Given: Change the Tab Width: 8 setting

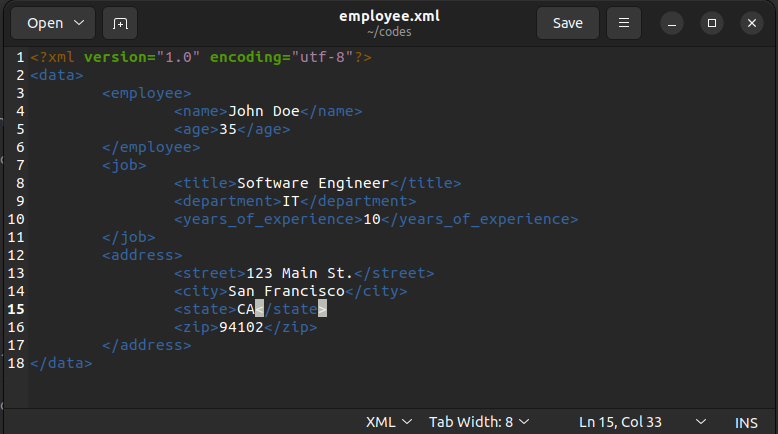Looking at the screenshot, I should click(x=479, y=422).
